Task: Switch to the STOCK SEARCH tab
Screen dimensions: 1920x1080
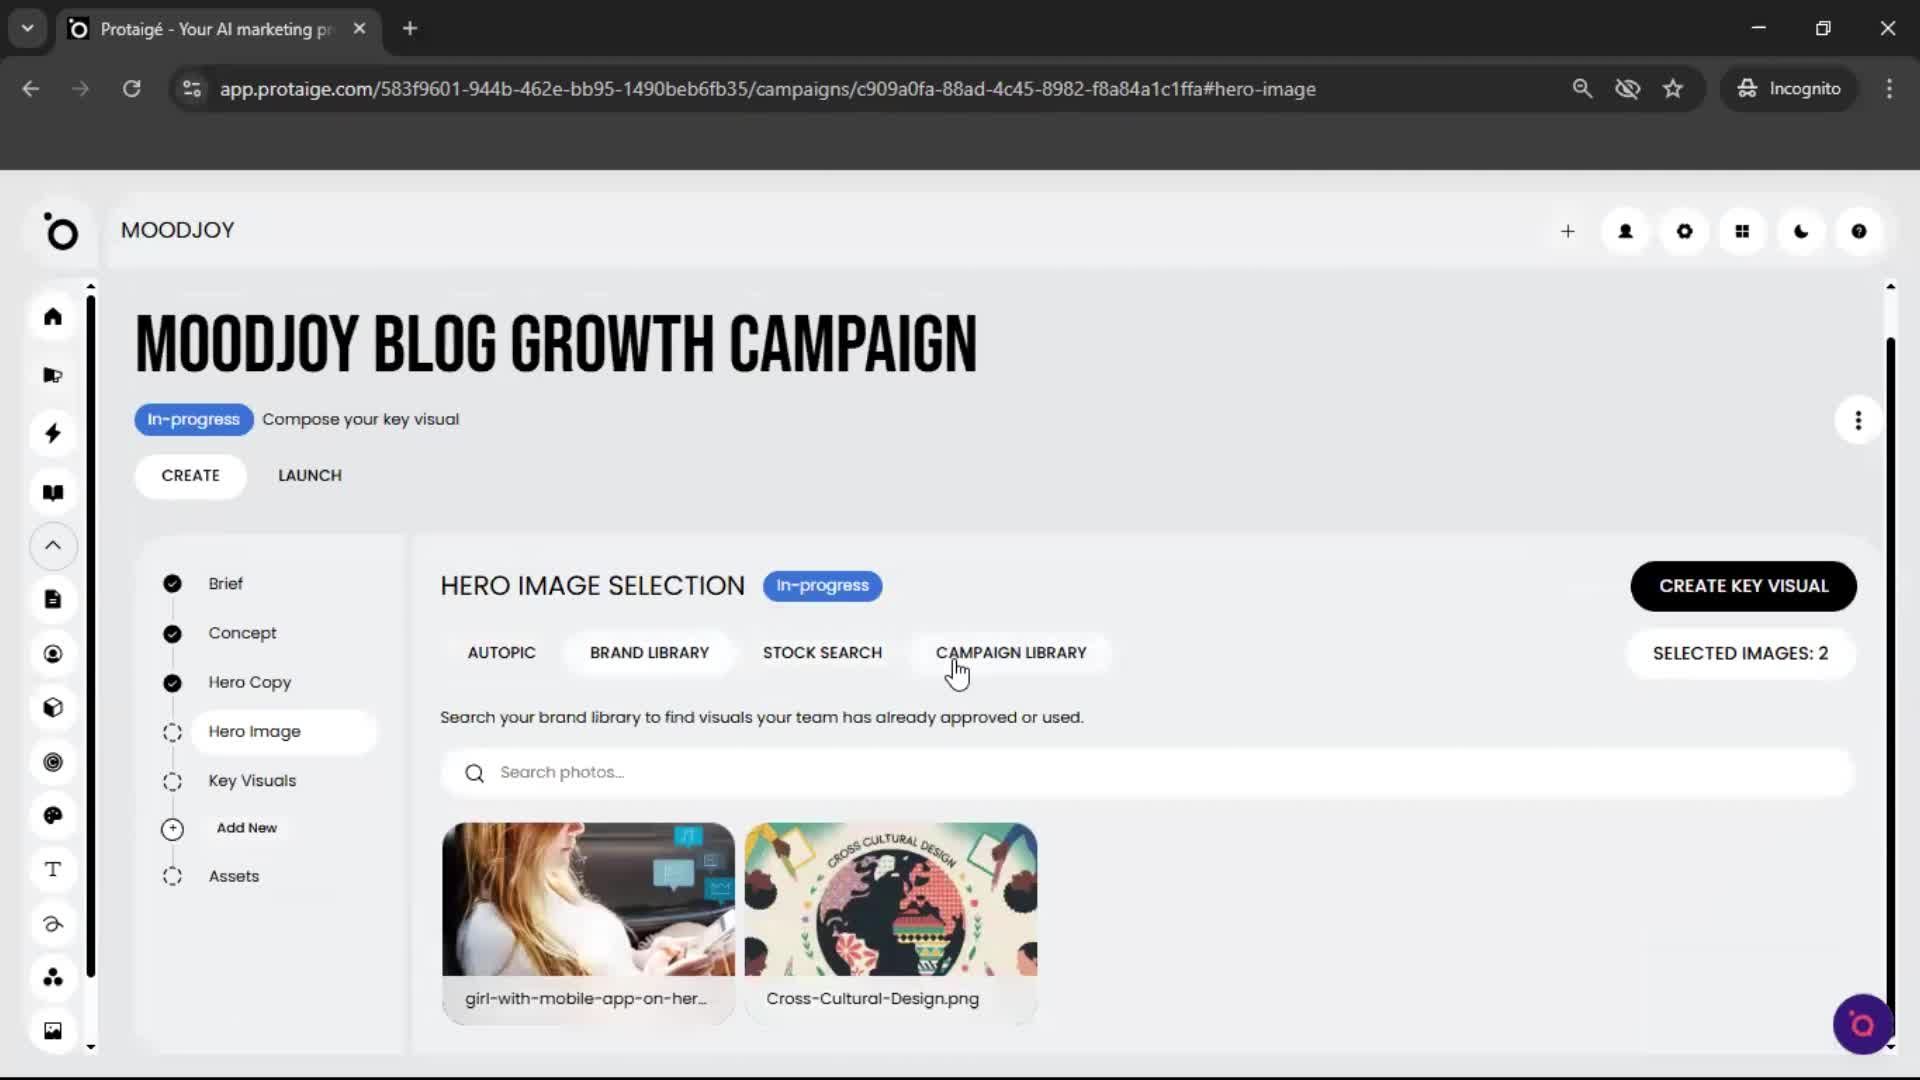Action: click(822, 652)
